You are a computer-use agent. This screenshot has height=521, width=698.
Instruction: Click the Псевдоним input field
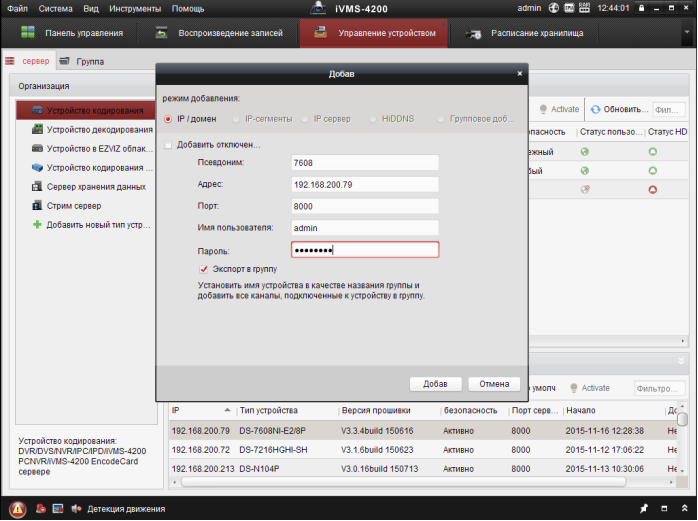[x=365, y=163]
